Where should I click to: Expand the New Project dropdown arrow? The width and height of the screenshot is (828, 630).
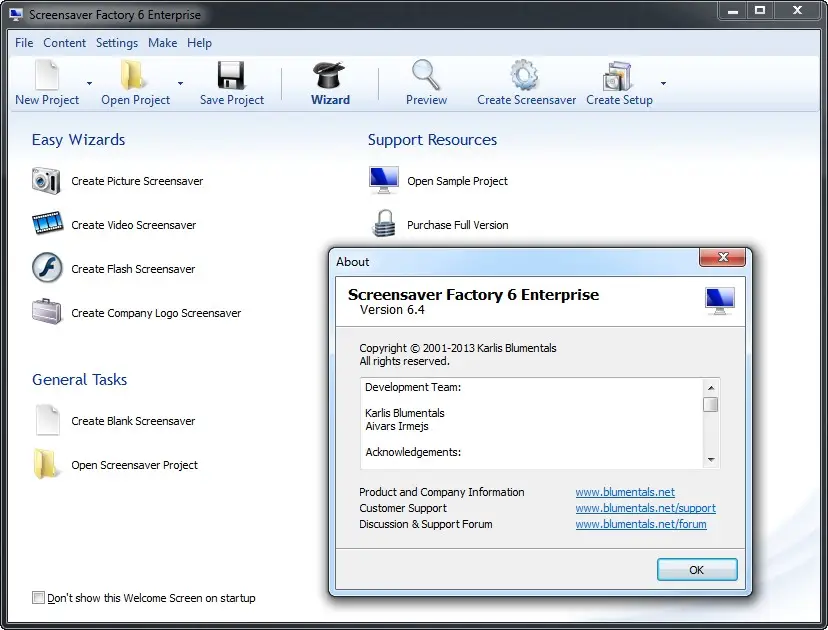tap(89, 83)
